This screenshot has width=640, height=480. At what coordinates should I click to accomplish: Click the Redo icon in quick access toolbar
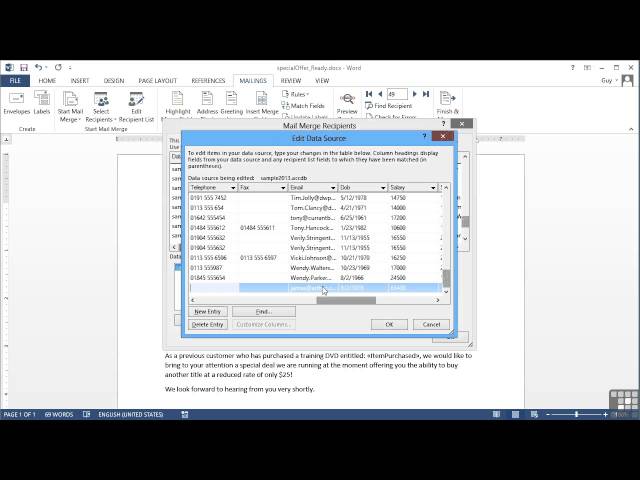pos(58,67)
